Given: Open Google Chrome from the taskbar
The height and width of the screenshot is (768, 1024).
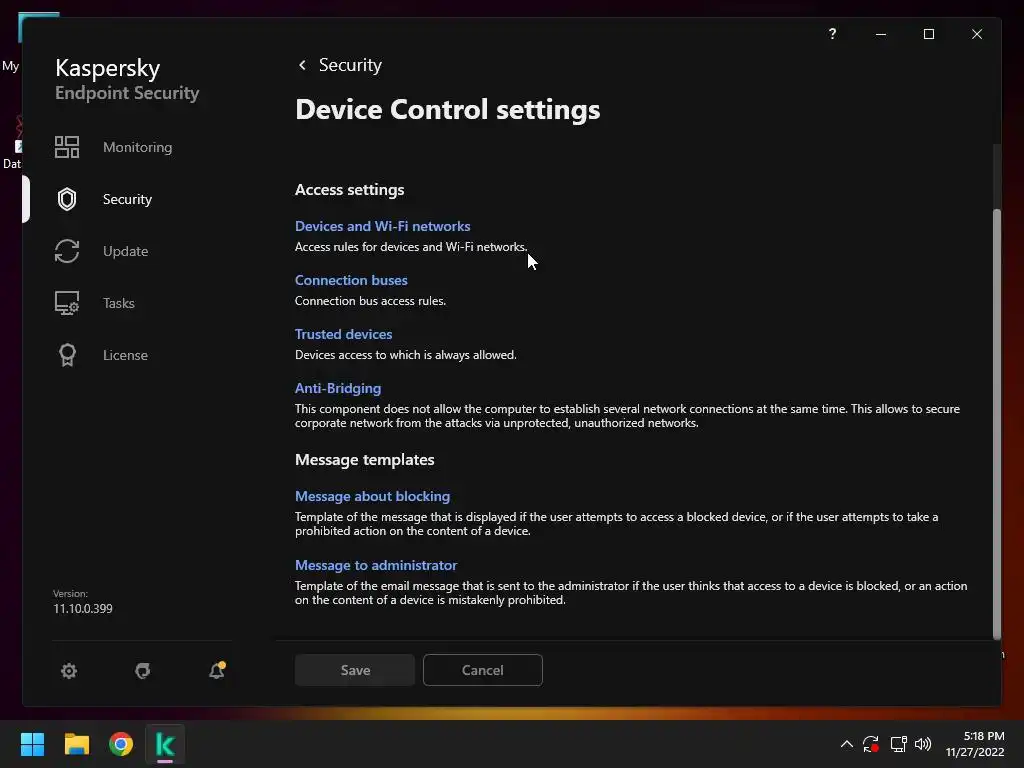Looking at the screenshot, I should point(121,744).
